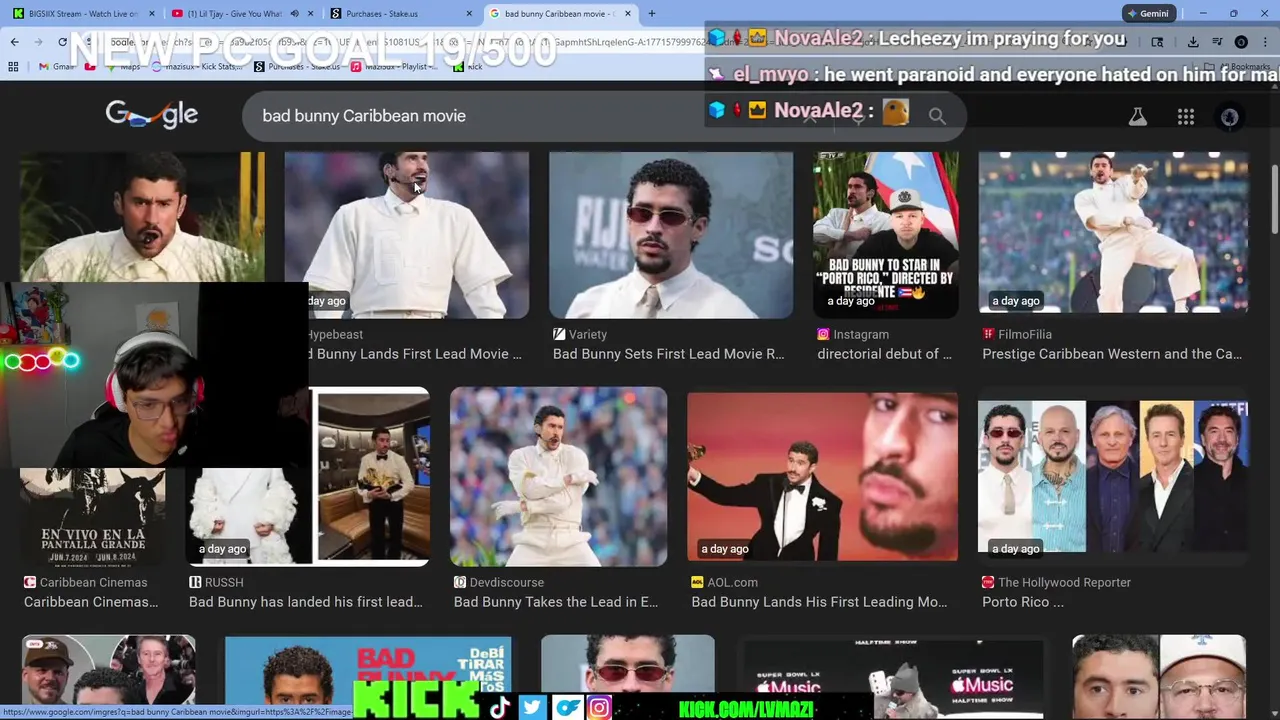1280x720 pixels.
Task: Click the 'directorial debut of ...' caption
Action: click(x=884, y=354)
